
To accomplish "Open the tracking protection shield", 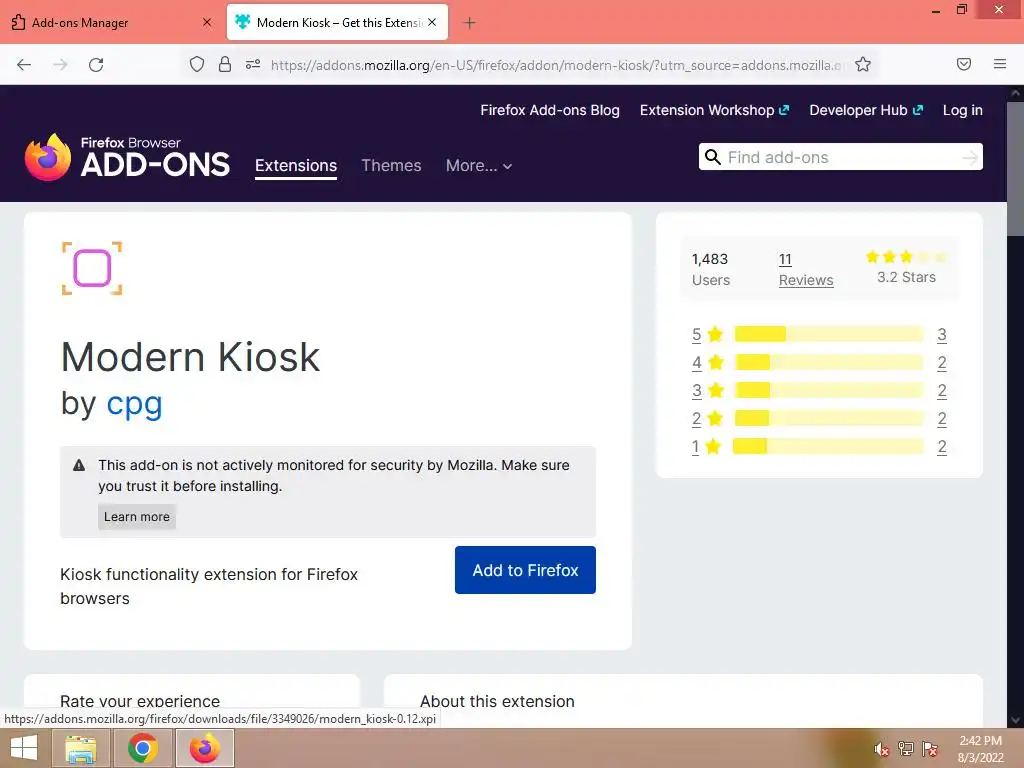I will pyautogui.click(x=197, y=64).
